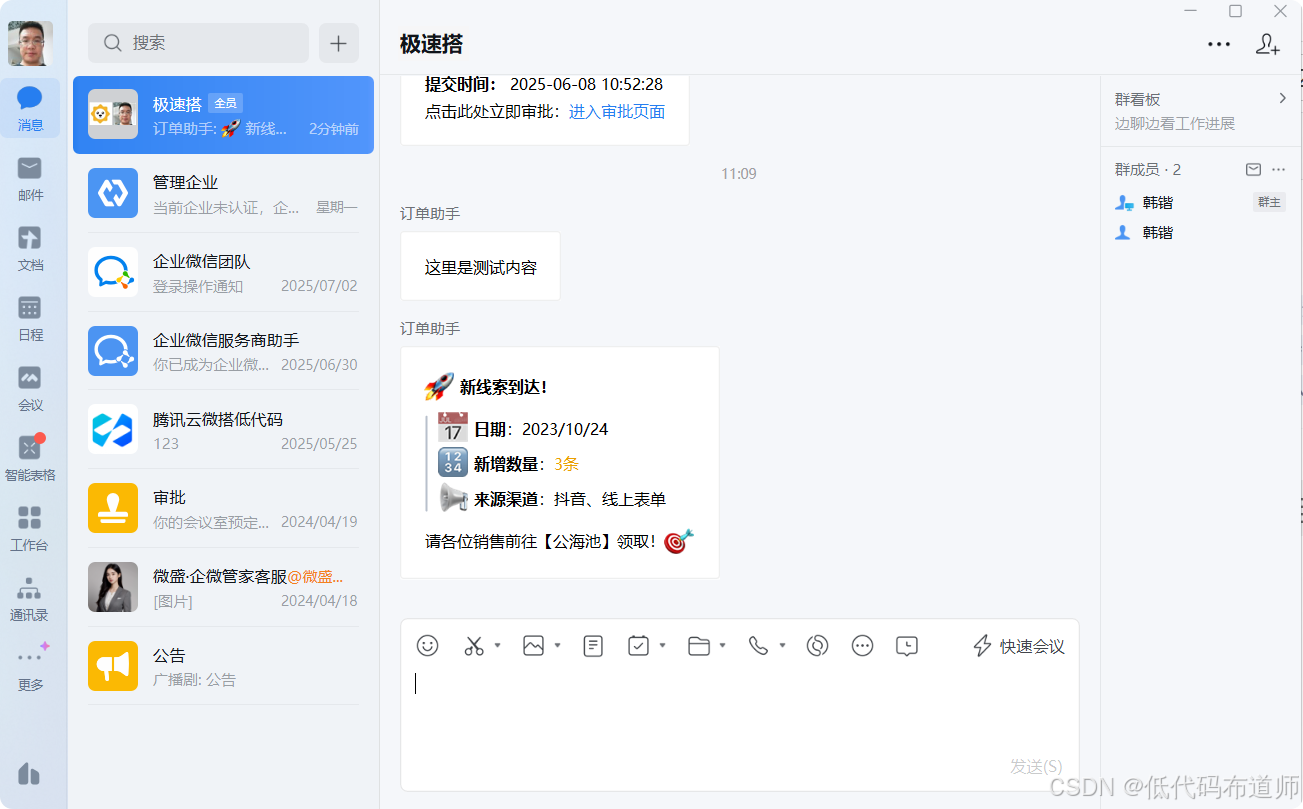
Task: Click the 发送(S) send button
Action: click(x=1036, y=766)
